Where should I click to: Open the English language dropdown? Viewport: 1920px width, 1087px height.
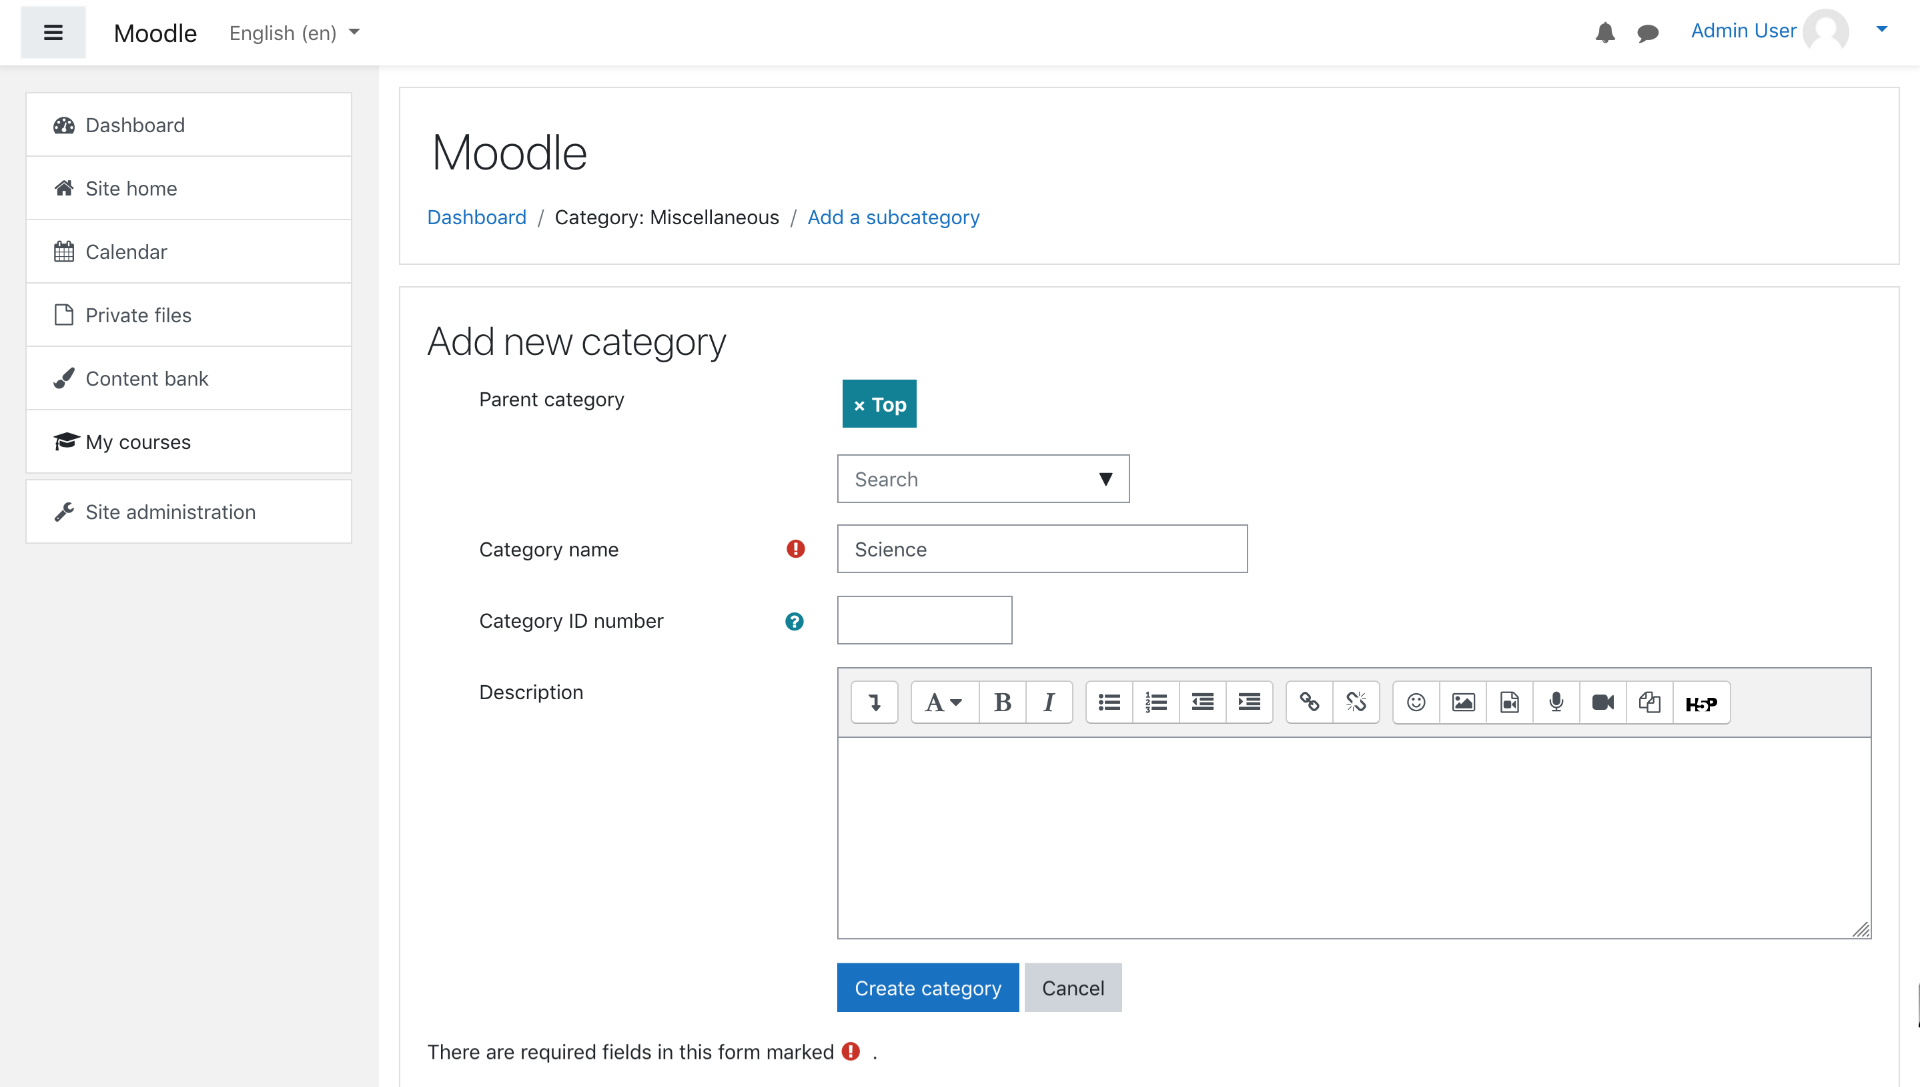(x=294, y=33)
